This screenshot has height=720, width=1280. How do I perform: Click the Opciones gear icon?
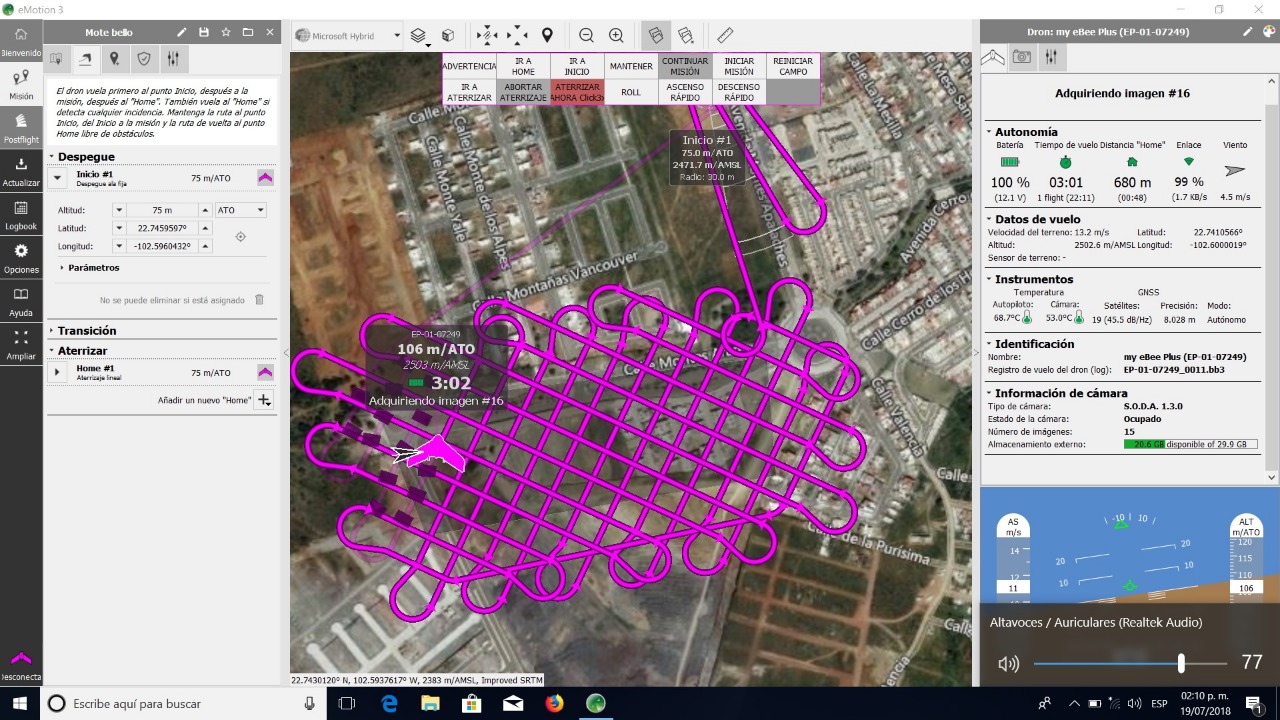[21, 257]
